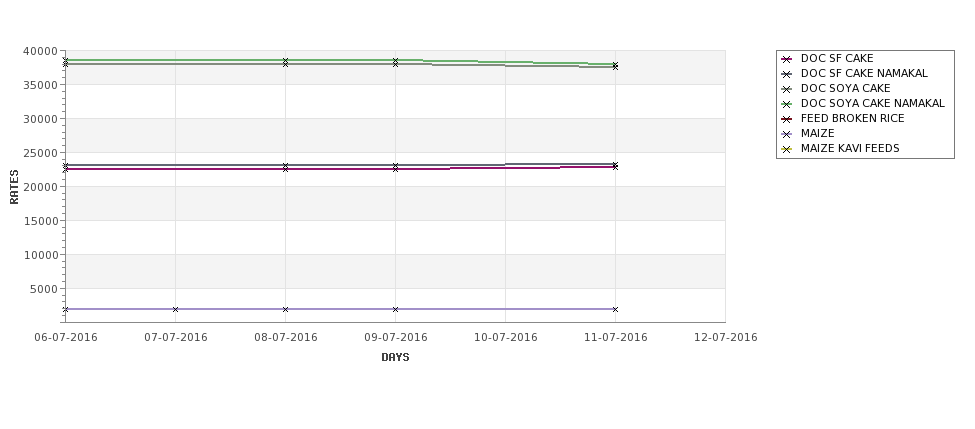Click the FEED BROKEN RICE legend label
The height and width of the screenshot is (429, 975).
852,119
